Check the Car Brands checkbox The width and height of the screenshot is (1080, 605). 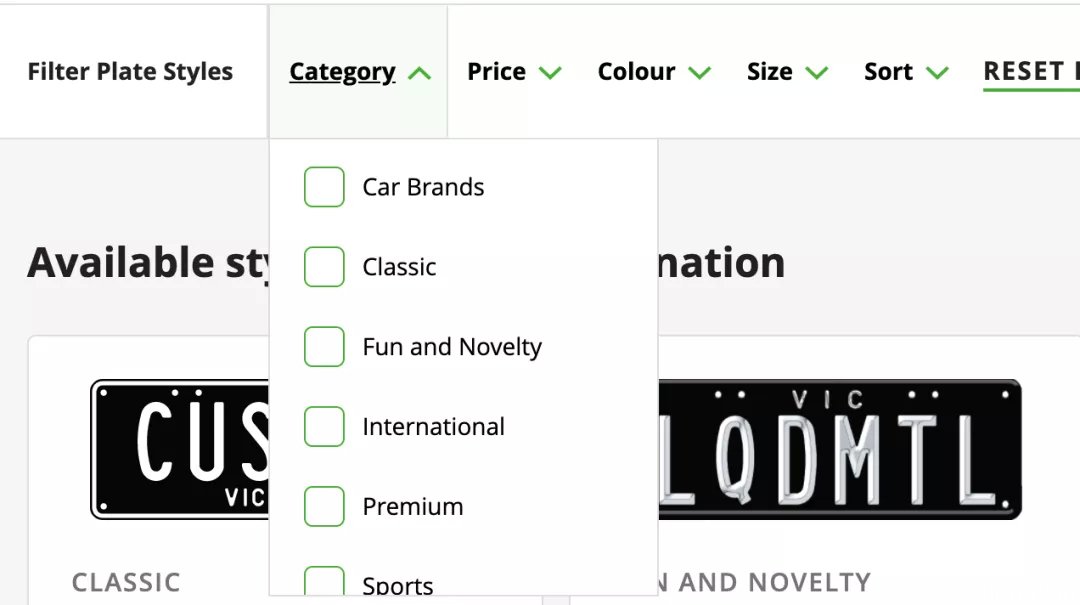324,187
